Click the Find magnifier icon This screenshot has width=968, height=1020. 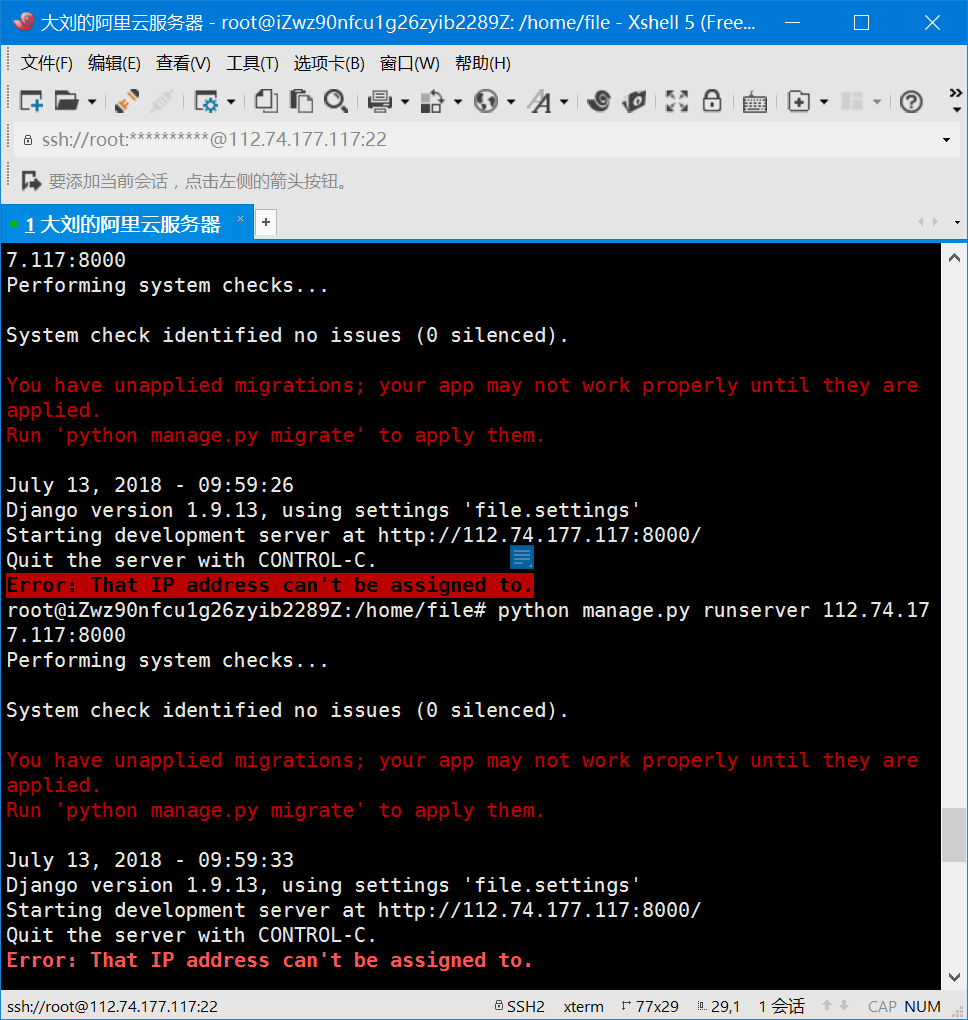336,101
